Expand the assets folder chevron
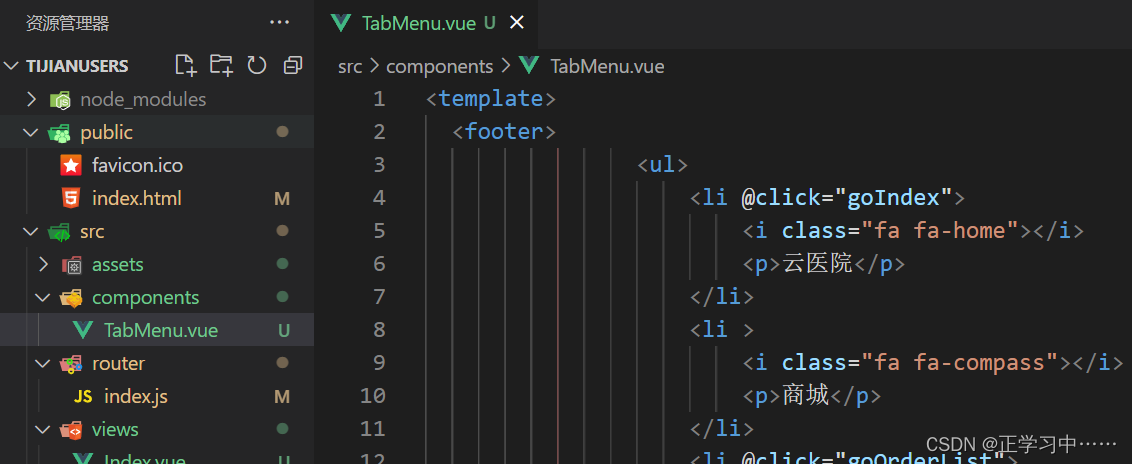This screenshot has height=464, width=1132. (x=43, y=265)
